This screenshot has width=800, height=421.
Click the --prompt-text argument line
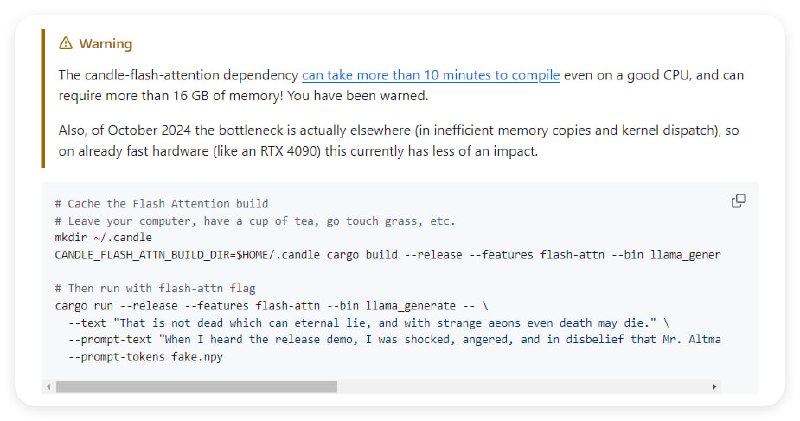392,338
